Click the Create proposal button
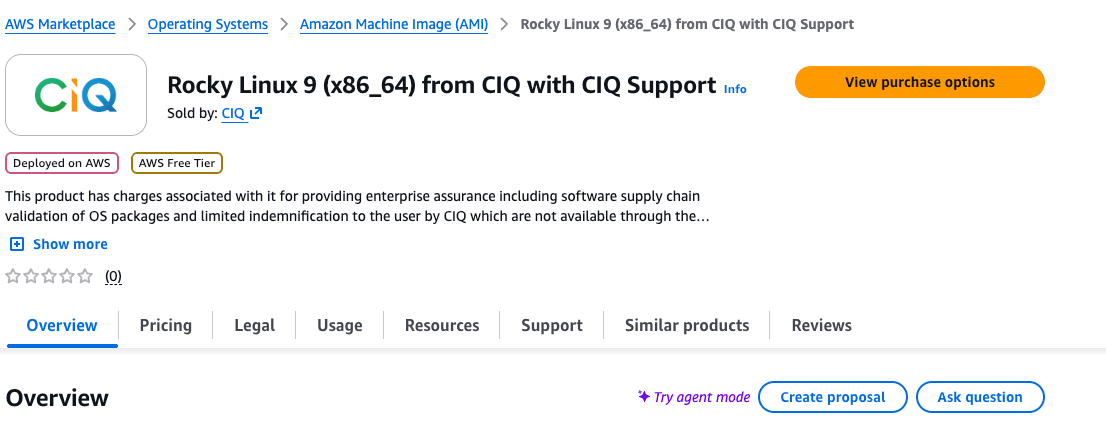The height and width of the screenshot is (427, 1106). pyautogui.click(x=832, y=397)
